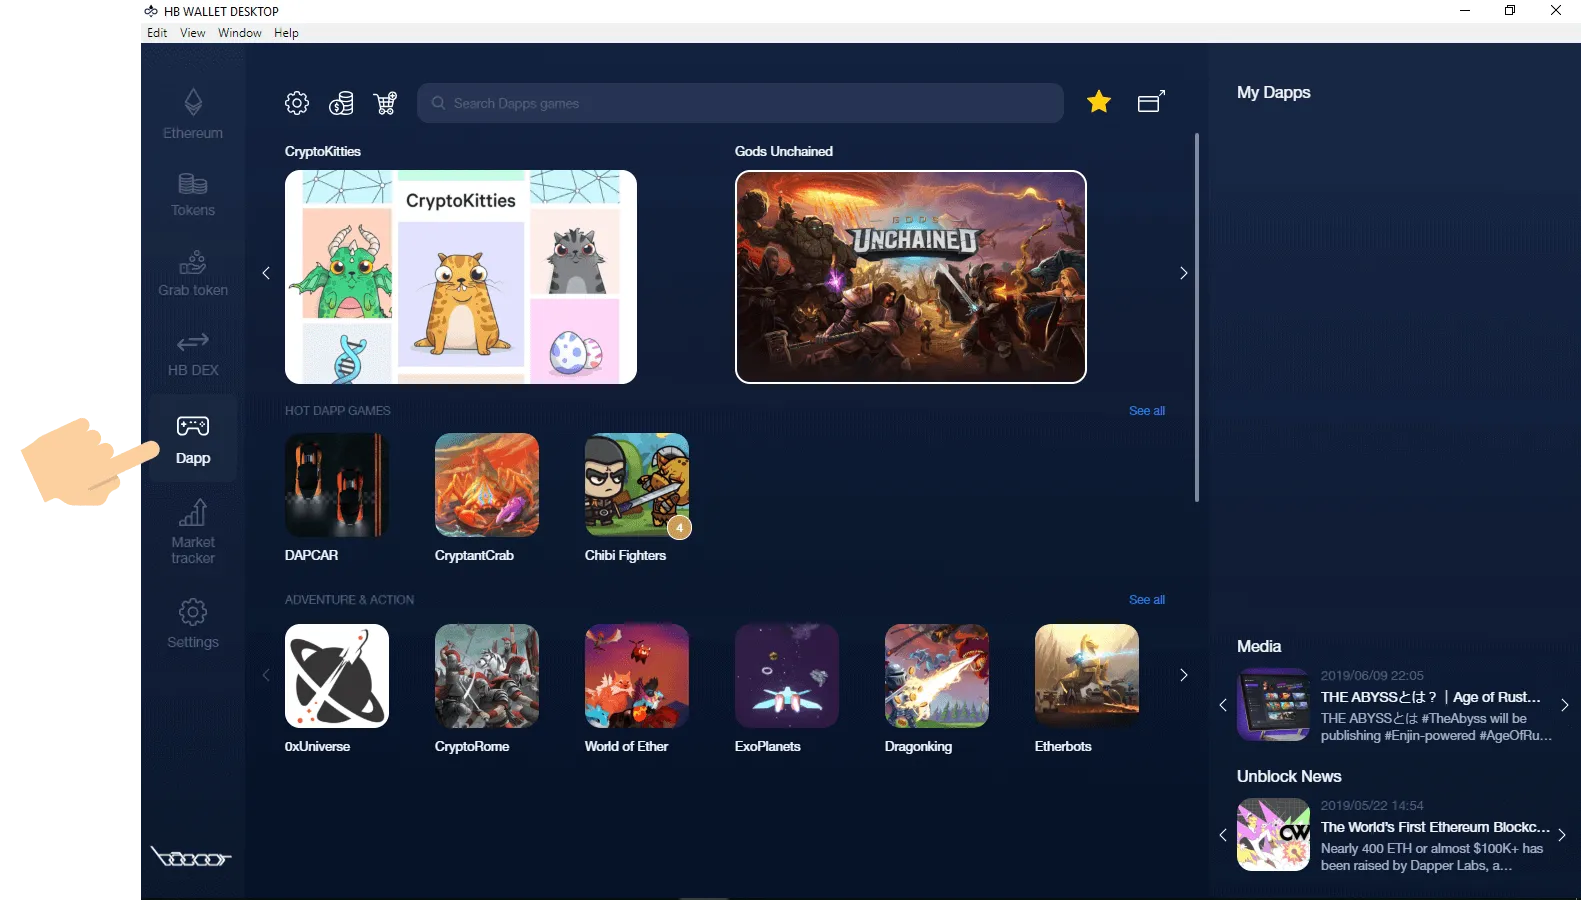Click the coins stack toolbar icon
This screenshot has height=900, width=1581.
[341, 103]
